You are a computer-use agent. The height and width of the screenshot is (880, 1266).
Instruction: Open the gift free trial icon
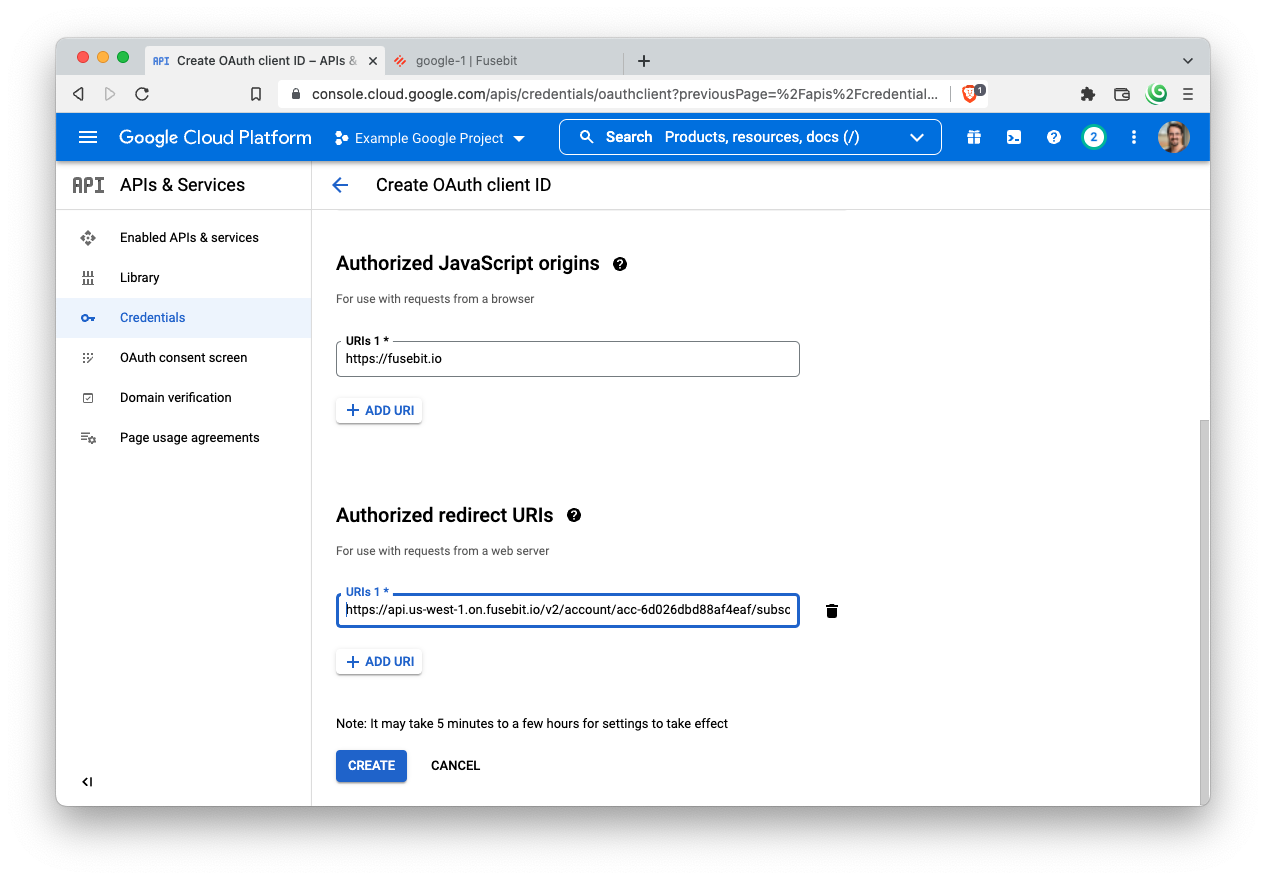click(x=974, y=137)
